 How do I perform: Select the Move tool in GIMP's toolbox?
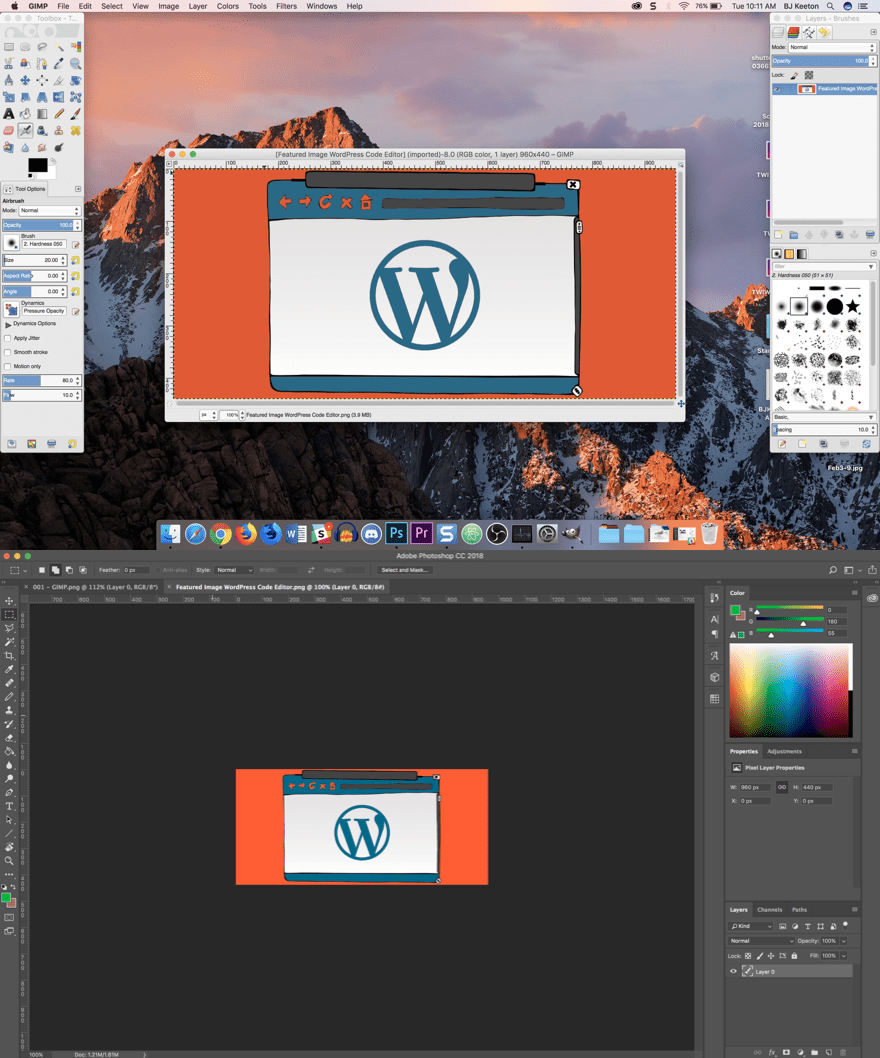point(25,80)
